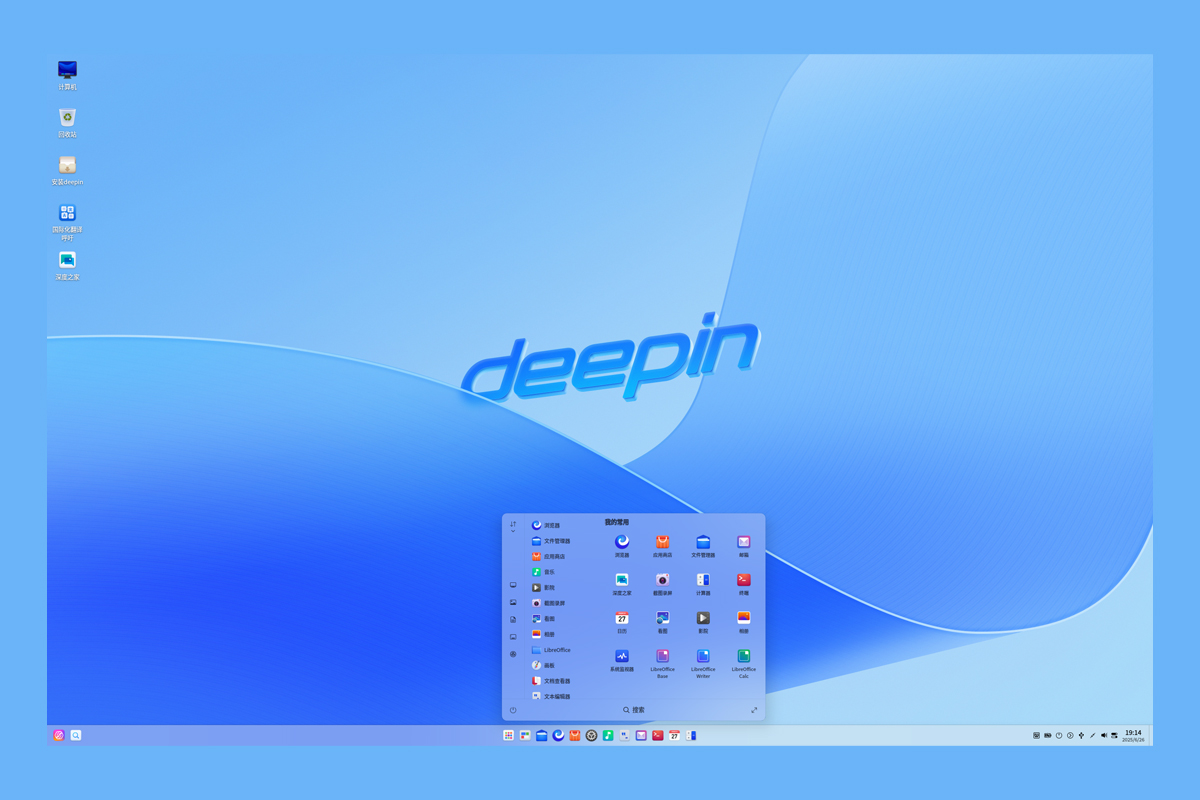Launch music player from the taskbar
1200x800 pixels.
[x=608, y=735]
